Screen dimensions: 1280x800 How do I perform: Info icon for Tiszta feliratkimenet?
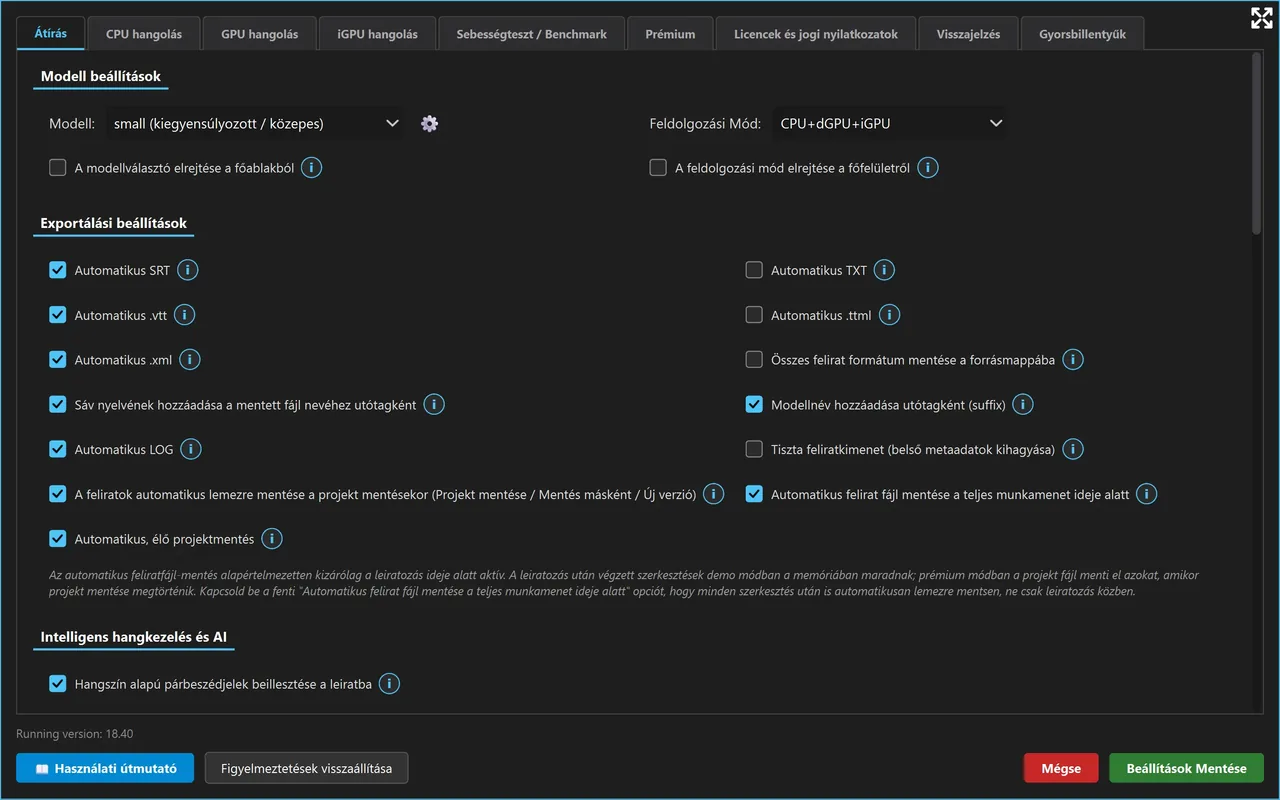tap(1073, 450)
